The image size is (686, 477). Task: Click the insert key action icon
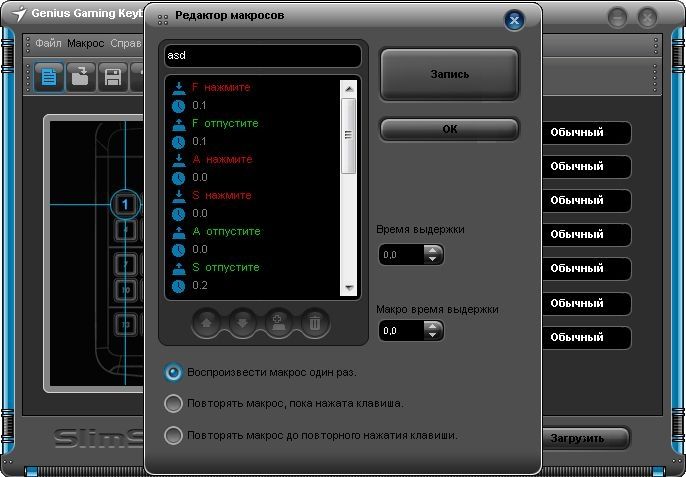[x=277, y=322]
